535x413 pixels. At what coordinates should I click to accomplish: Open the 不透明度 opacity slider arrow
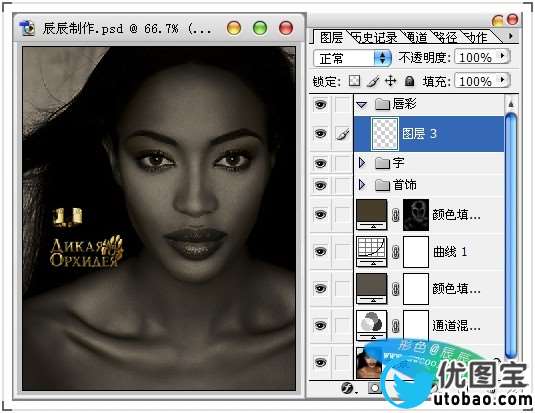(x=502, y=56)
